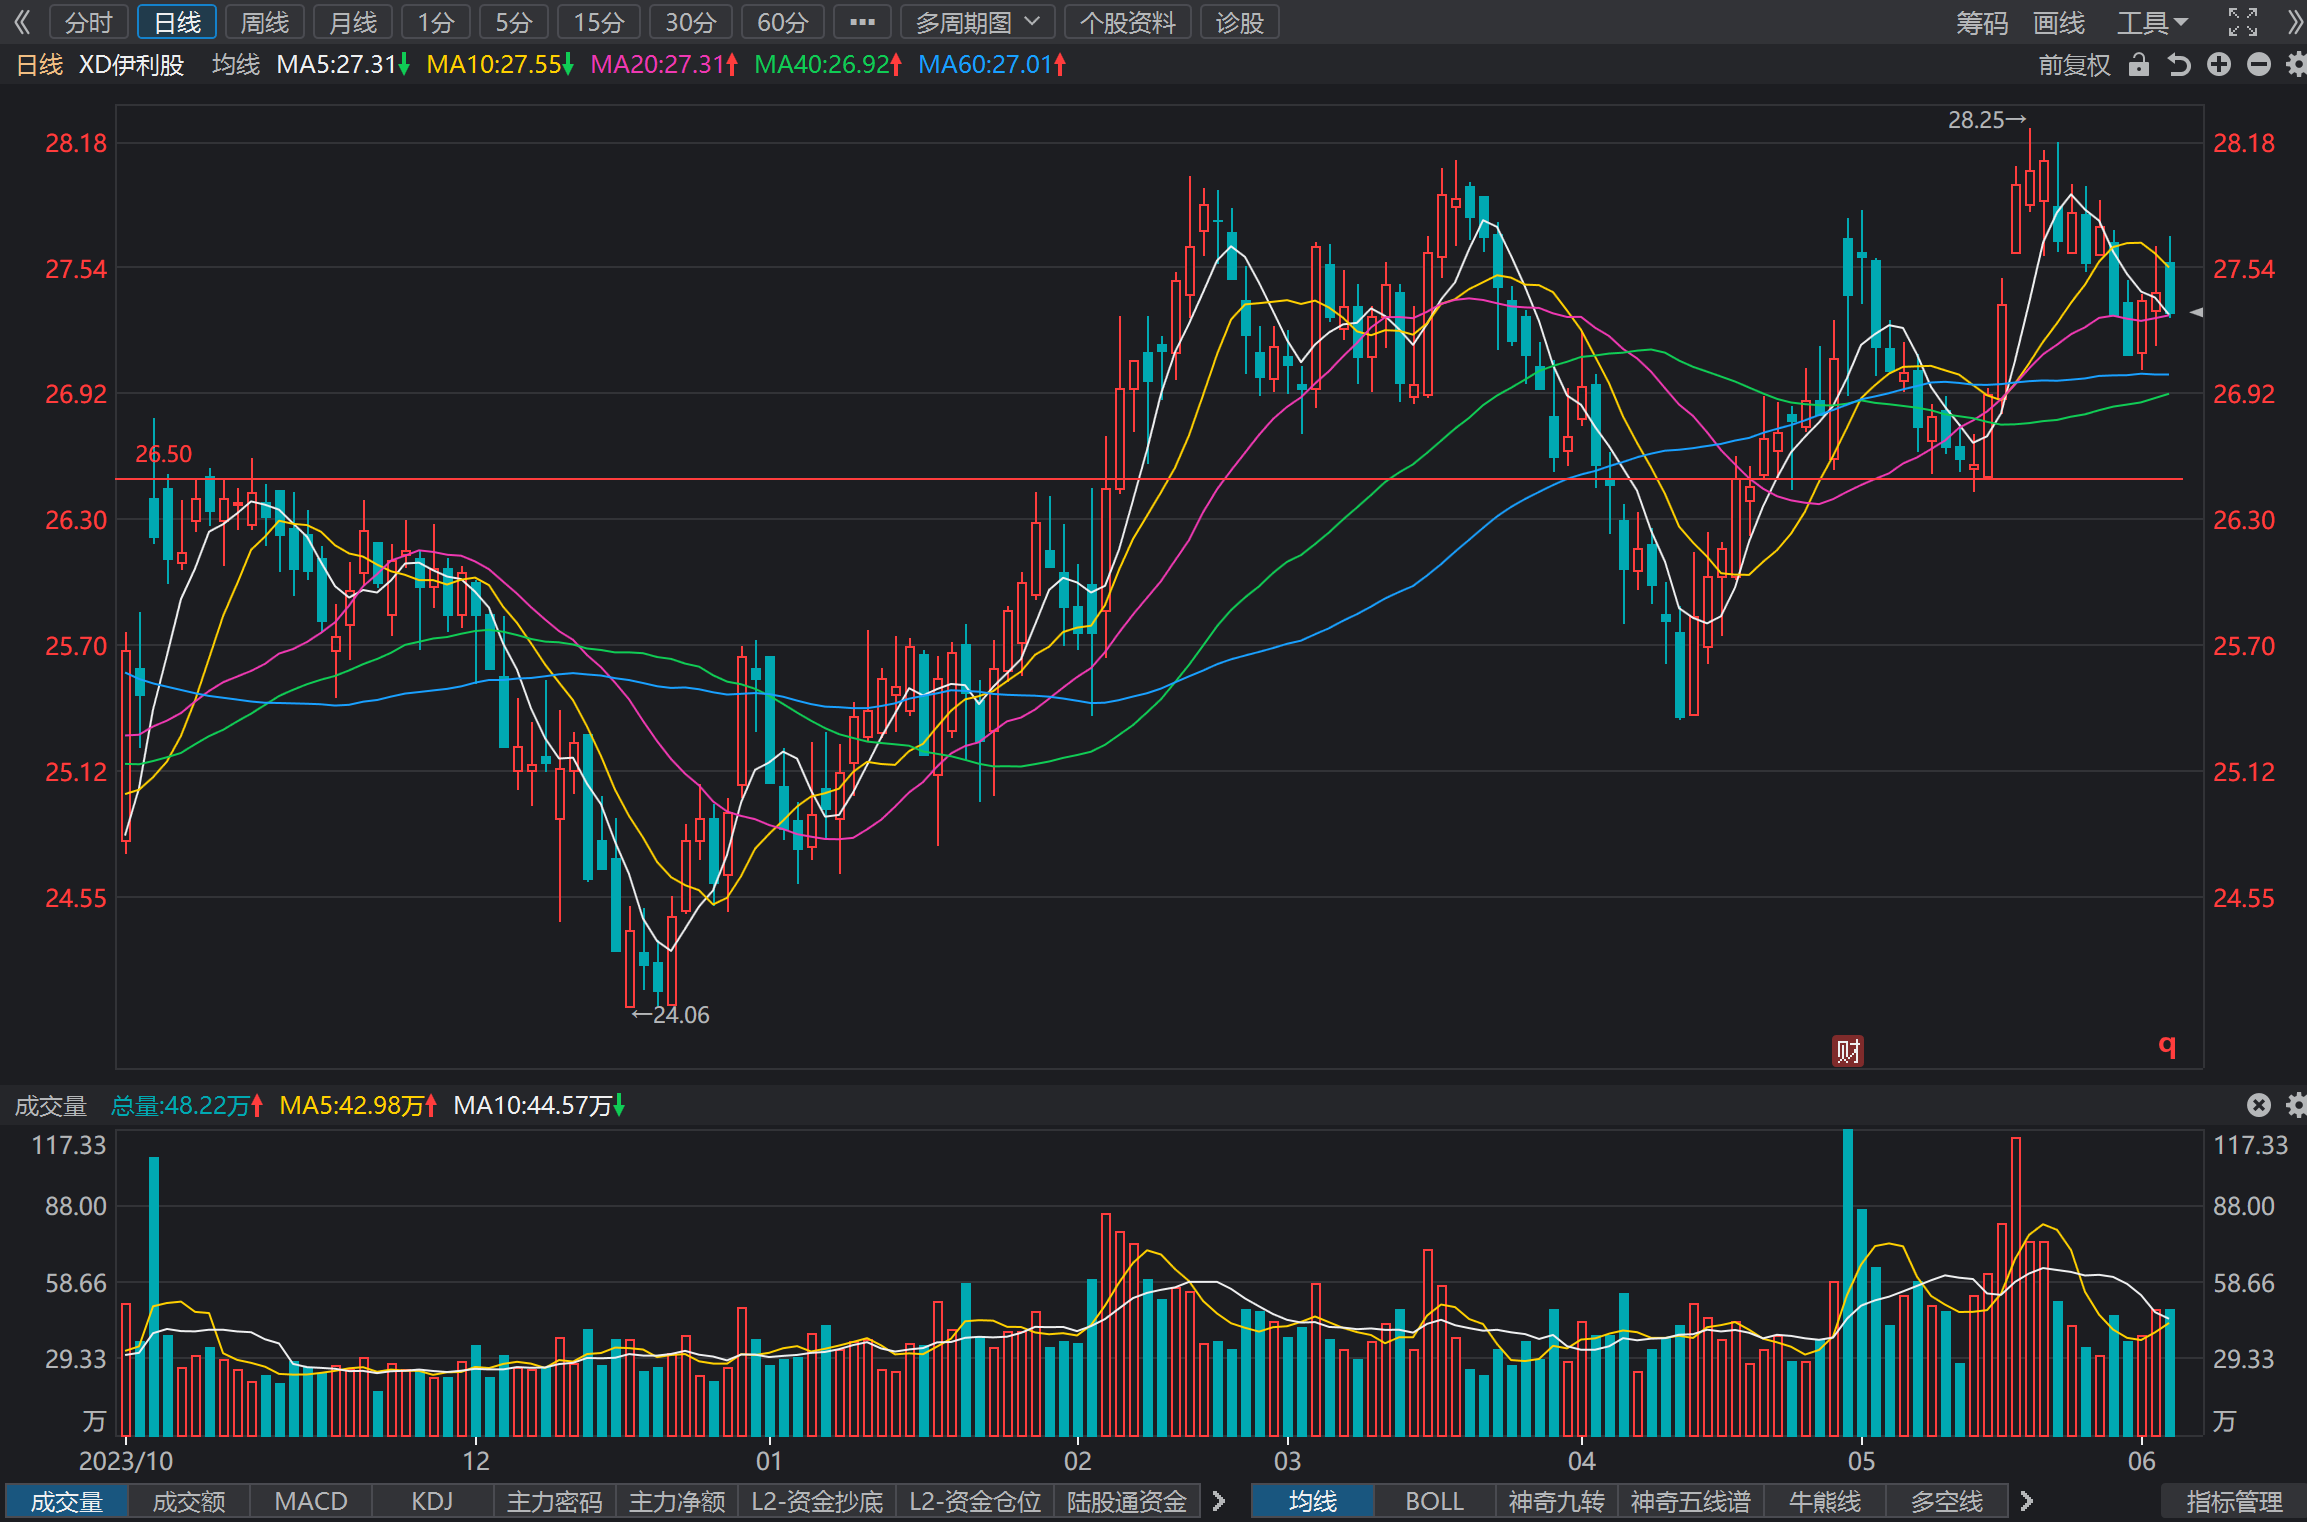Open 画线 drawing tools
2307x1522 pixels.
coord(2059,22)
